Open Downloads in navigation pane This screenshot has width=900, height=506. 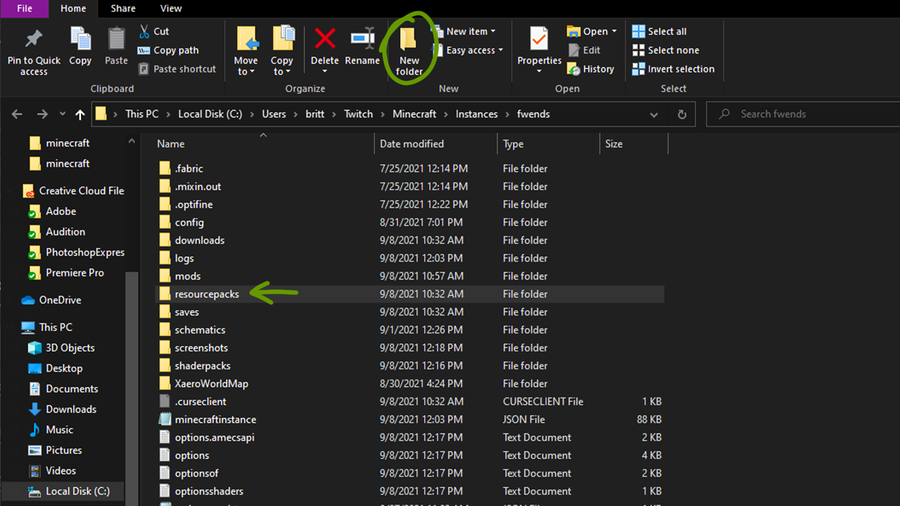tap(63, 410)
